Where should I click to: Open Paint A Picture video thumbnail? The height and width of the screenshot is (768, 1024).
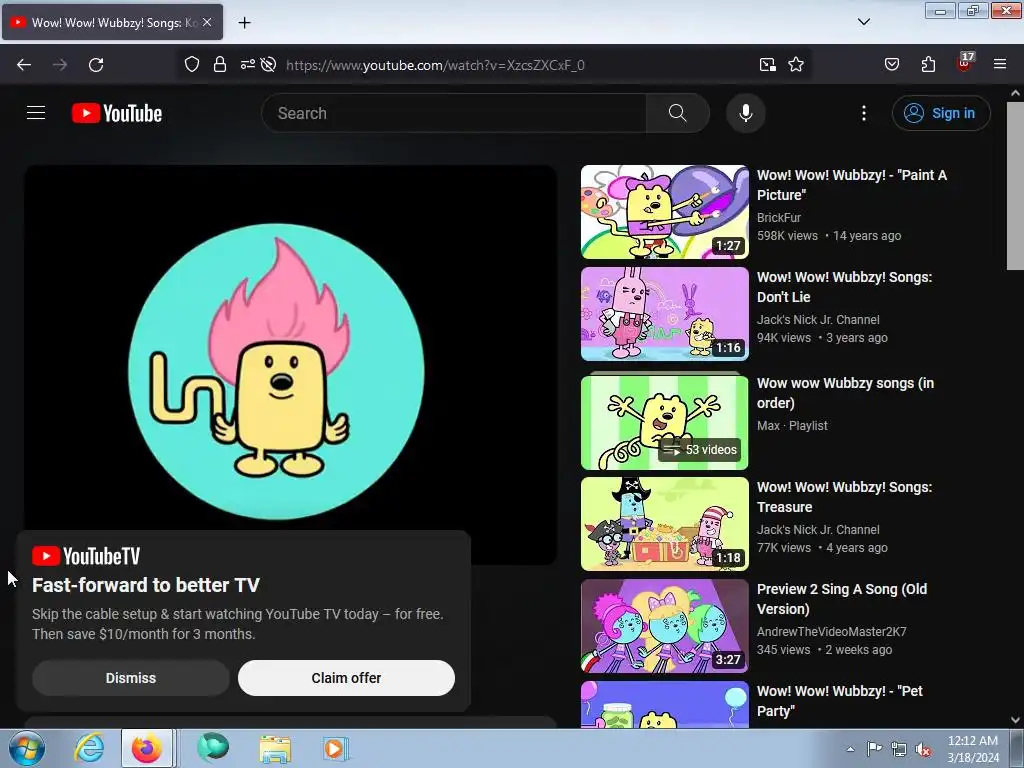click(665, 212)
